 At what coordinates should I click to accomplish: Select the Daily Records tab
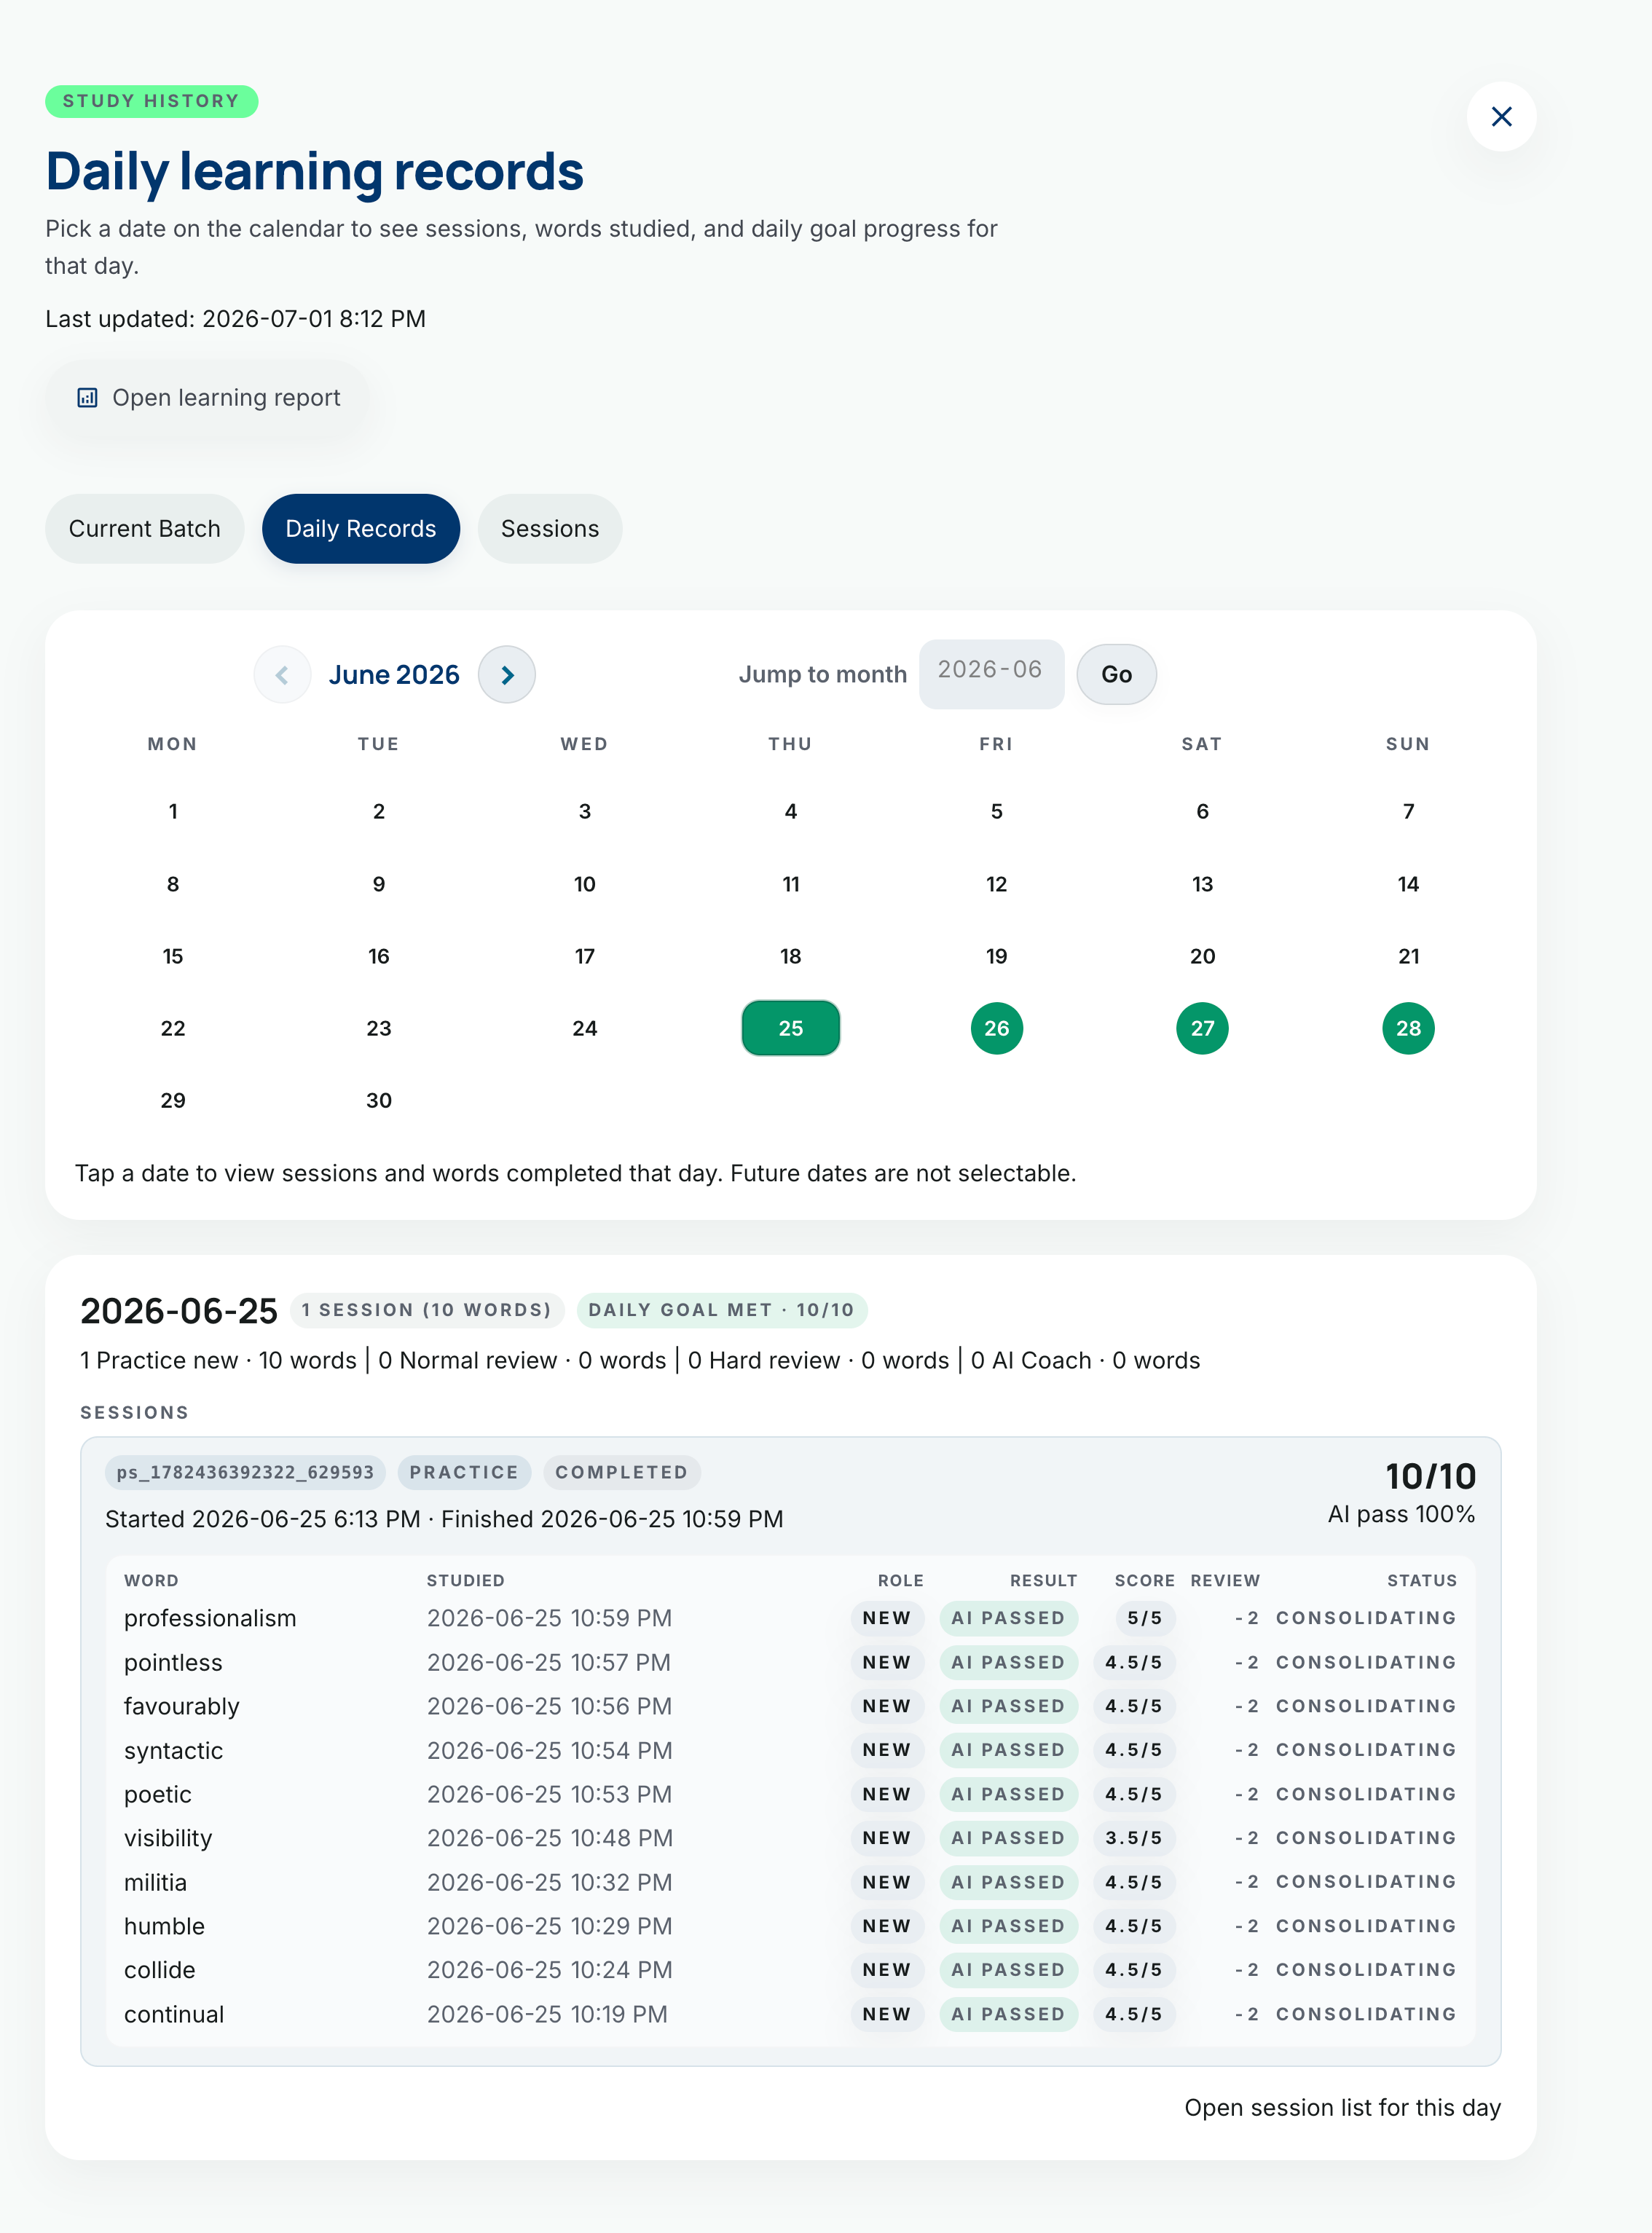(x=361, y=529)
